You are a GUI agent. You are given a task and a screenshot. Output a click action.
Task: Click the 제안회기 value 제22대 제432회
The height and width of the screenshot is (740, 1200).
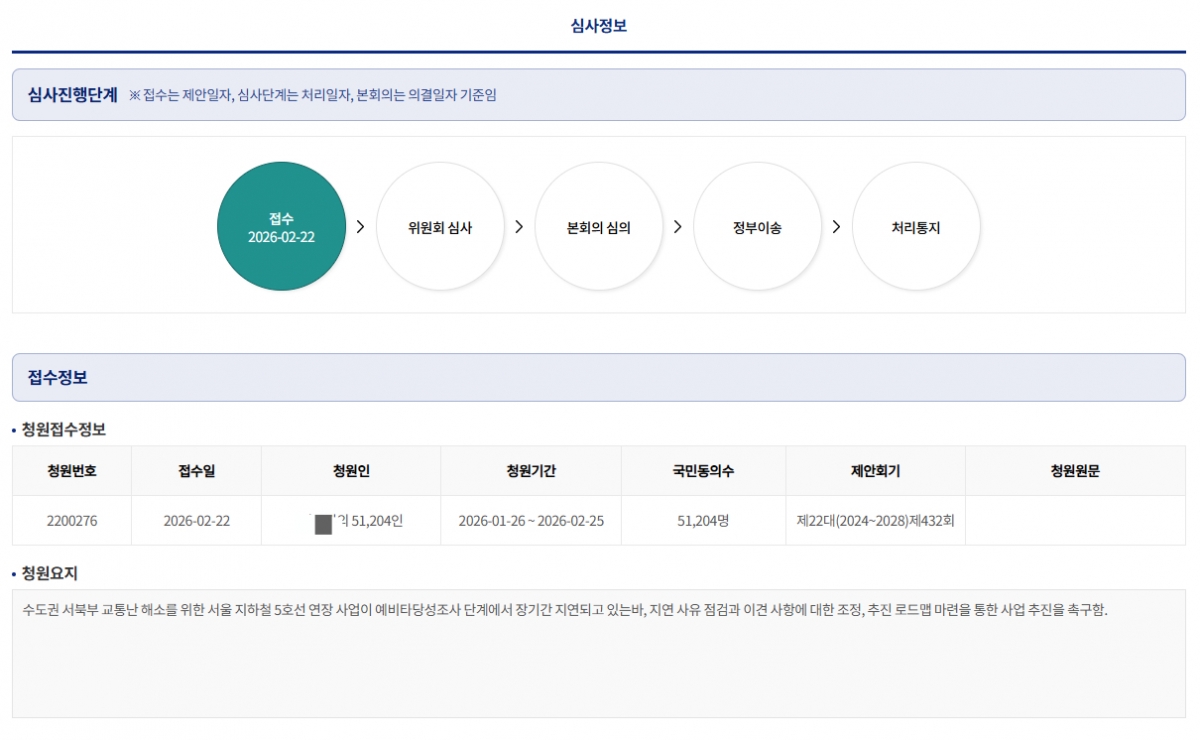tap(875, 521)
